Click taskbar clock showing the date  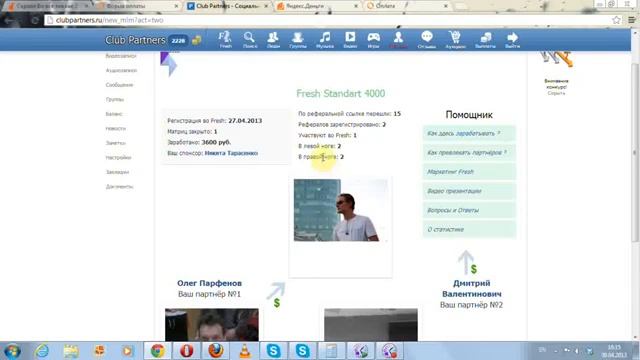click(613, 351)
